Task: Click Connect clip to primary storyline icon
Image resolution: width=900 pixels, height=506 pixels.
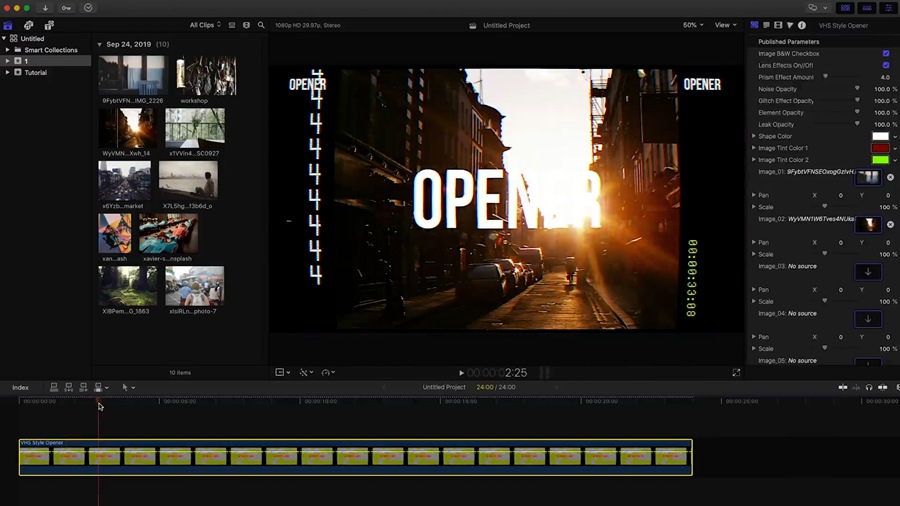Action: [x=54, y=387]
